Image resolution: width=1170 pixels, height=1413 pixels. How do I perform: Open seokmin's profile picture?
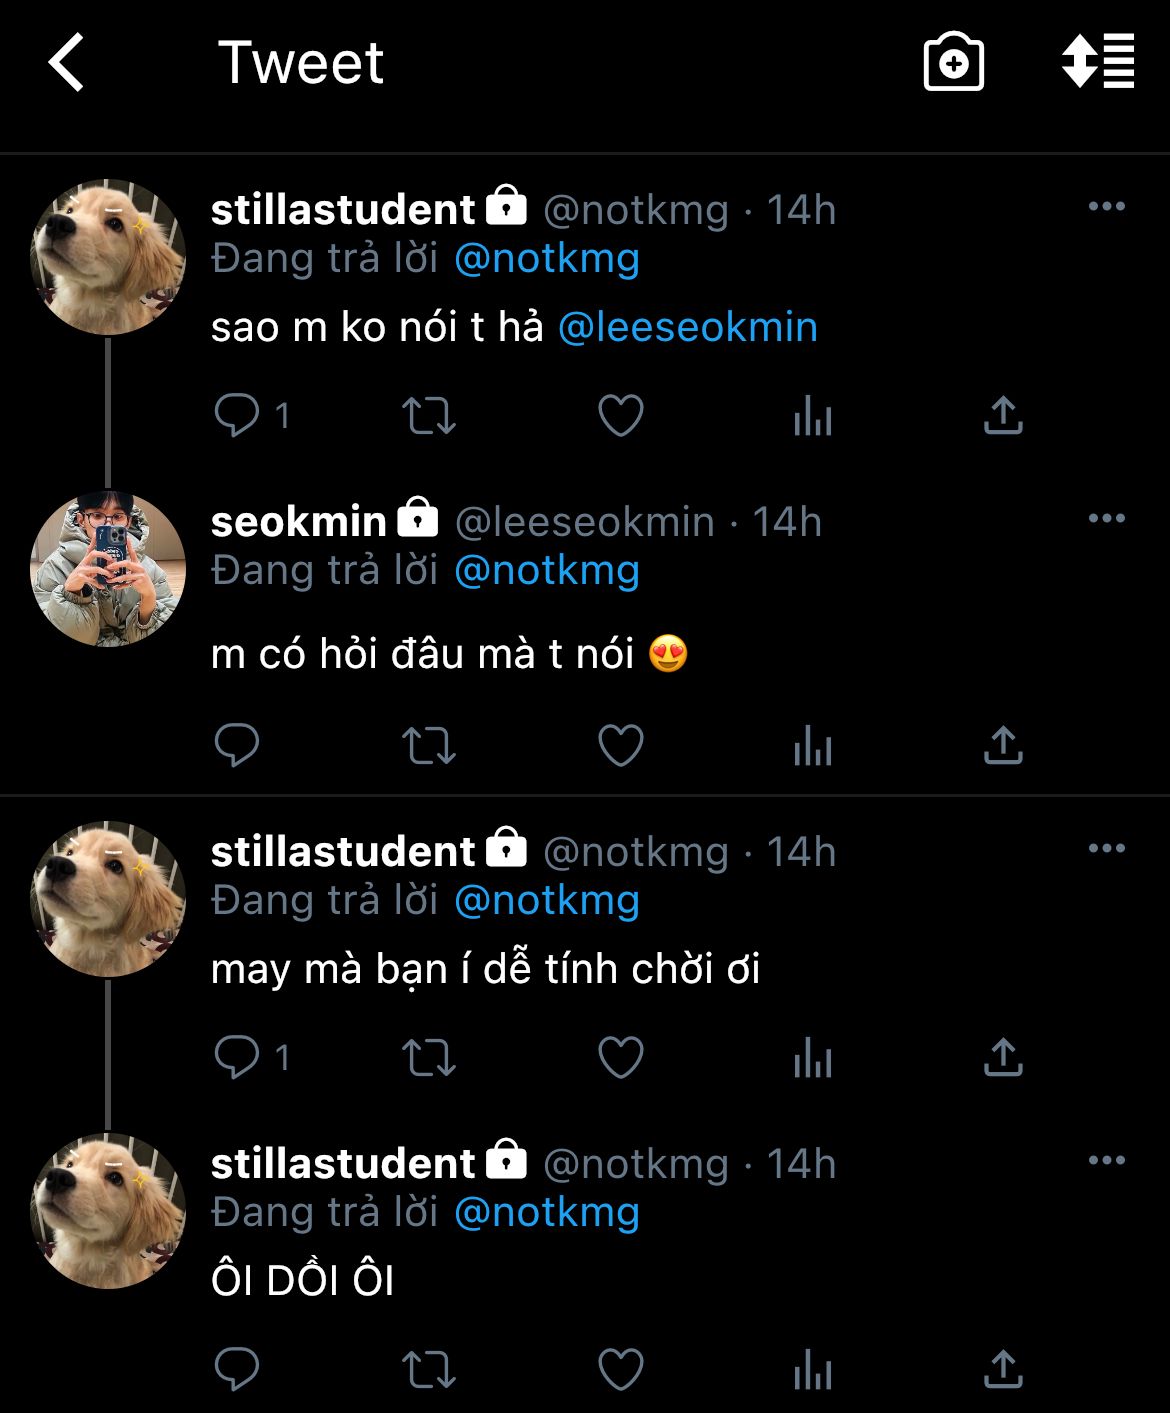[108, 569]
